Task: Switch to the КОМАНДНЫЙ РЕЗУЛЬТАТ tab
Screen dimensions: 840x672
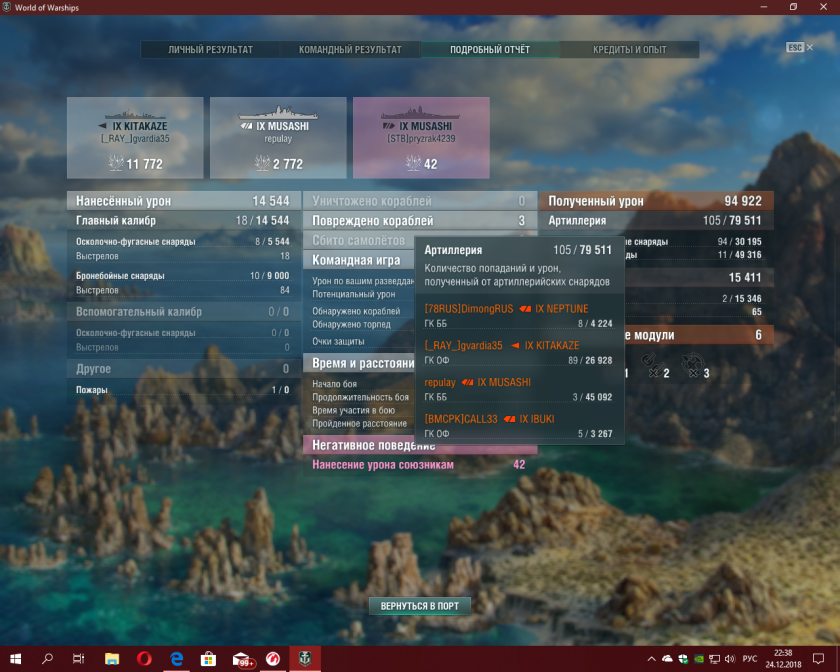Action: coord(350,50)
